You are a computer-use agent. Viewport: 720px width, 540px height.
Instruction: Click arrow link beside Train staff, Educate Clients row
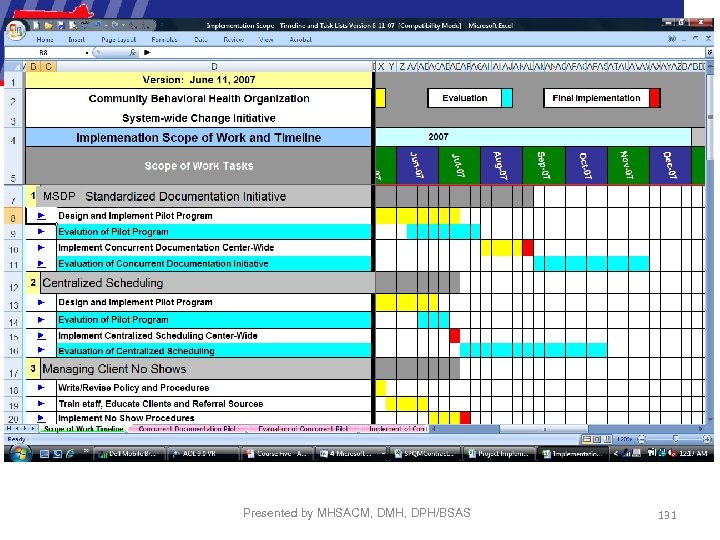point(41,404)
